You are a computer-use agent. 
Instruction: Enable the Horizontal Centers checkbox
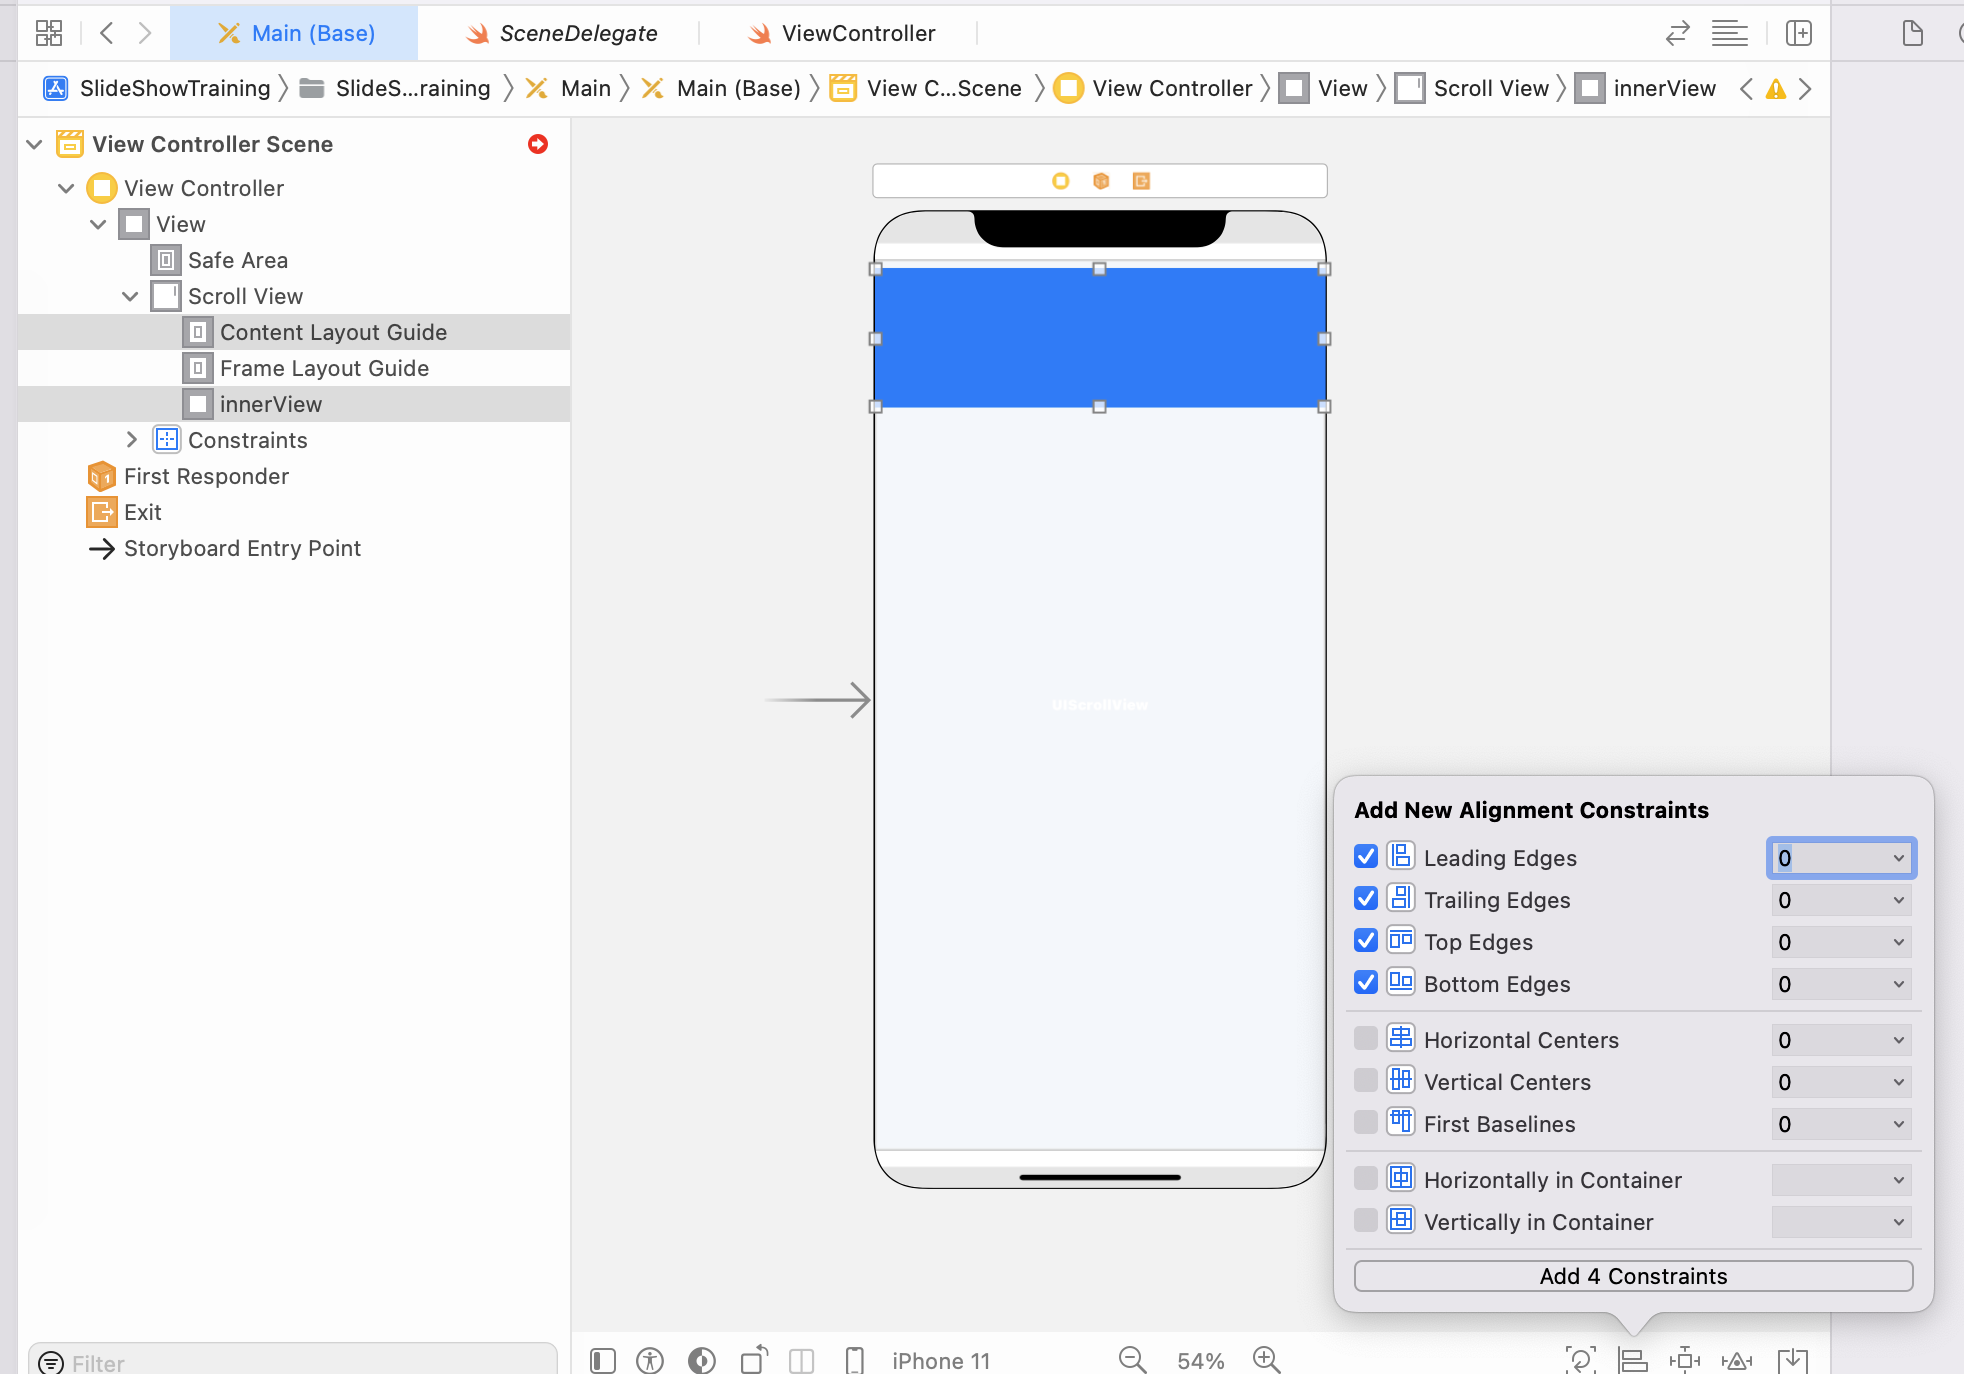tap(1366, 1039)
